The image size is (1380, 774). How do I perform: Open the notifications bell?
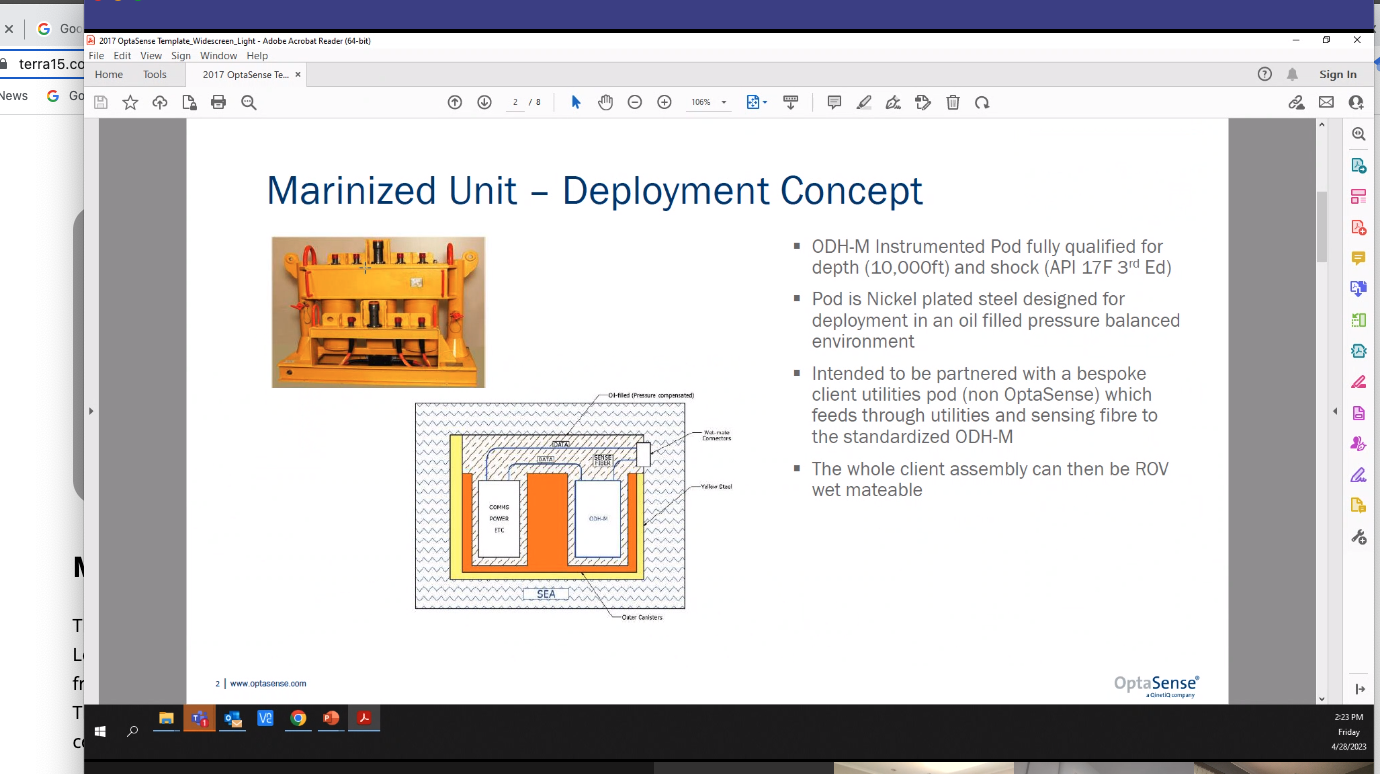(x=1292, y=74)
